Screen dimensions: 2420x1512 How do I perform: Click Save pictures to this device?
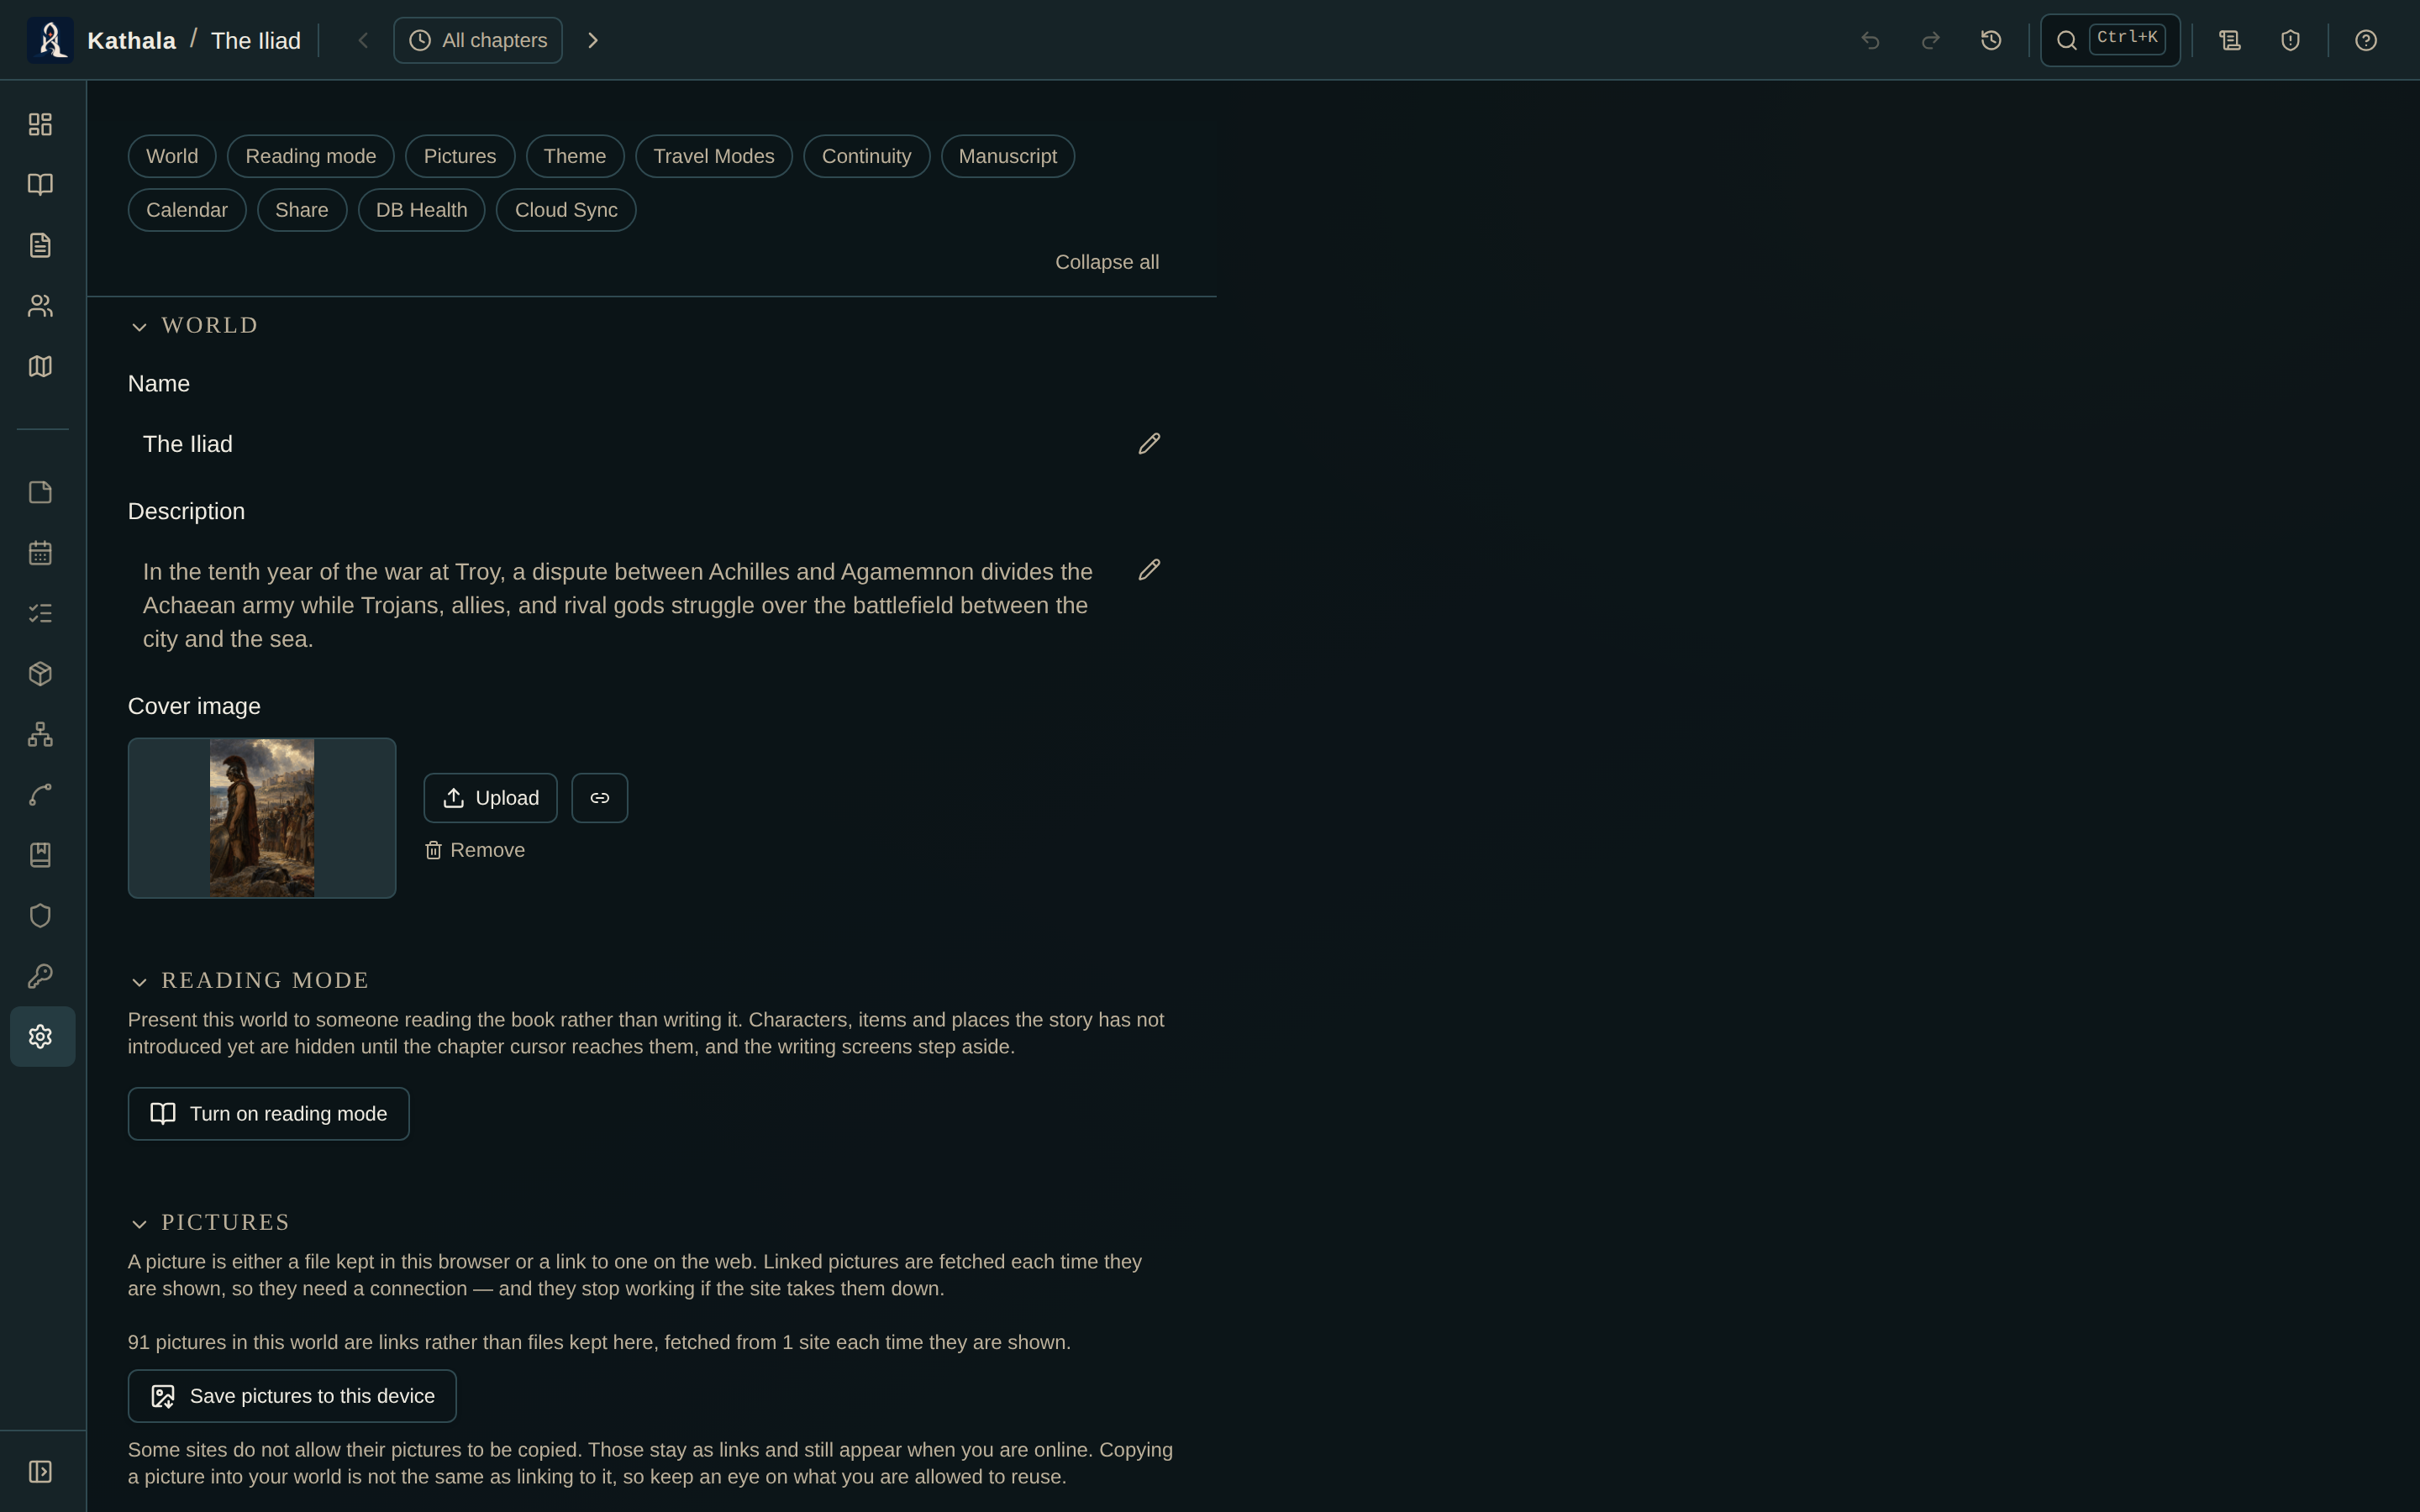(x=292, y=1396)
